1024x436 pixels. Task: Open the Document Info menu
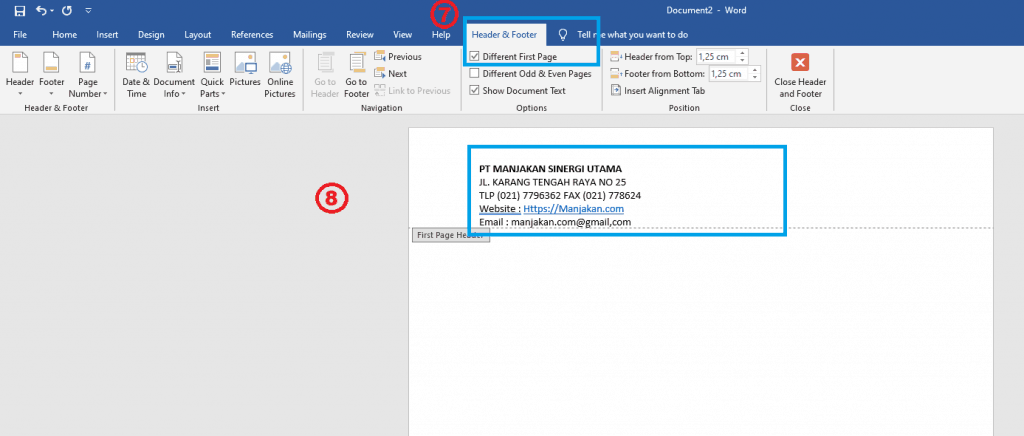point(174,74)
